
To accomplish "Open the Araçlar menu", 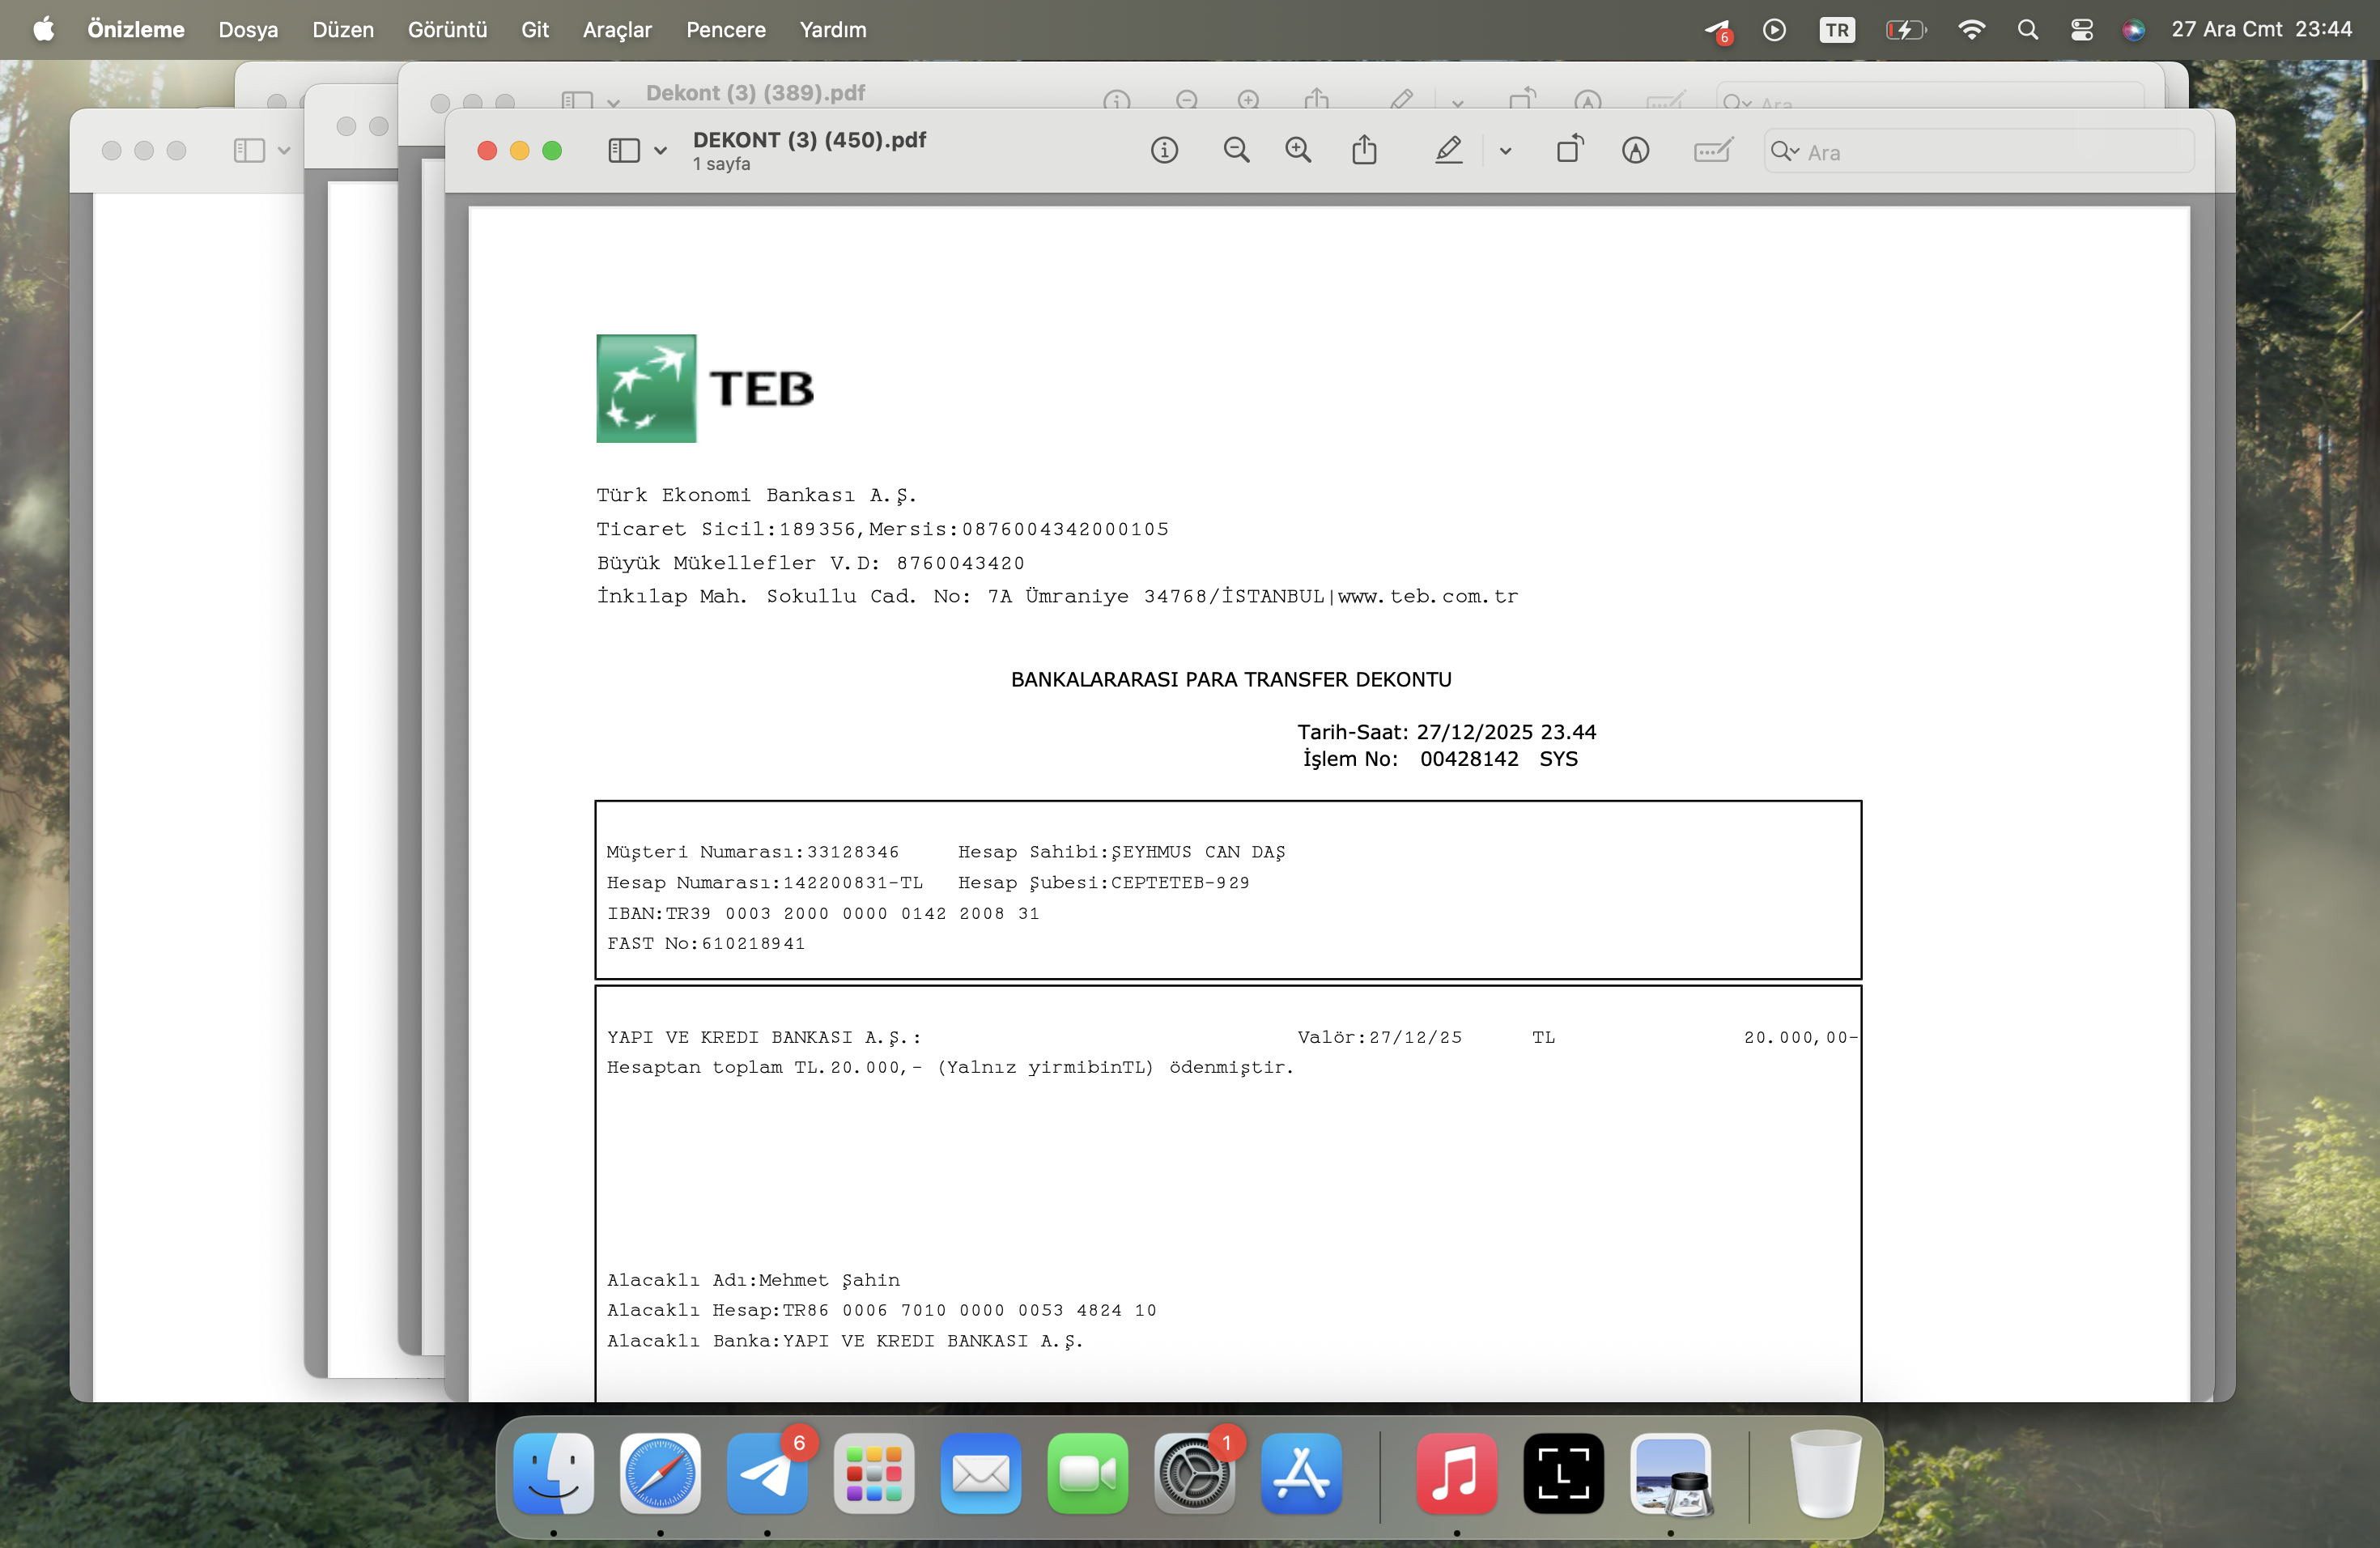I will [617, 30].
